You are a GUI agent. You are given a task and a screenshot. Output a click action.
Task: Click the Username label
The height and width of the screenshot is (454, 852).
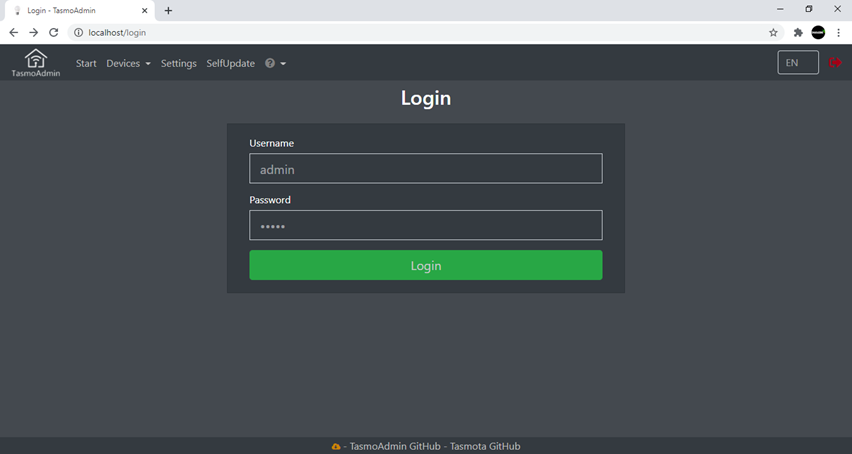(272, 143)
